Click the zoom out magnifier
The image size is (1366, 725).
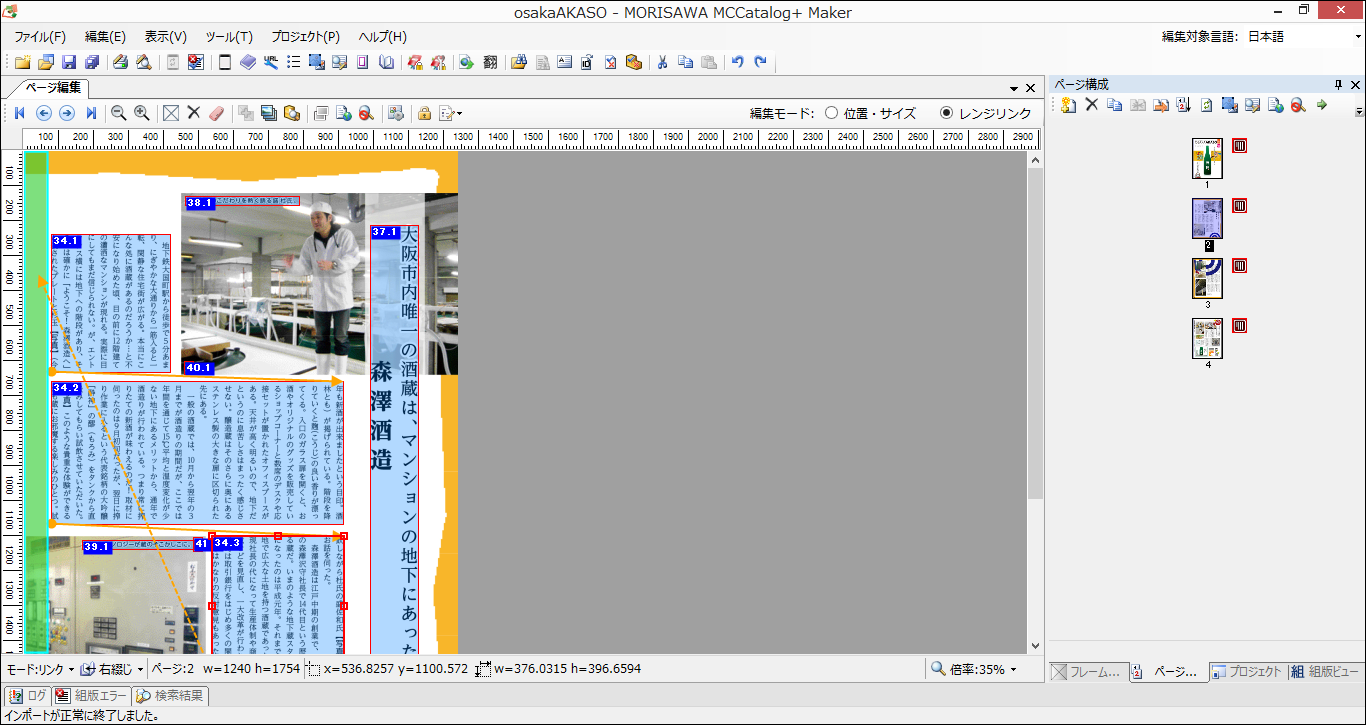coord(118,113)
